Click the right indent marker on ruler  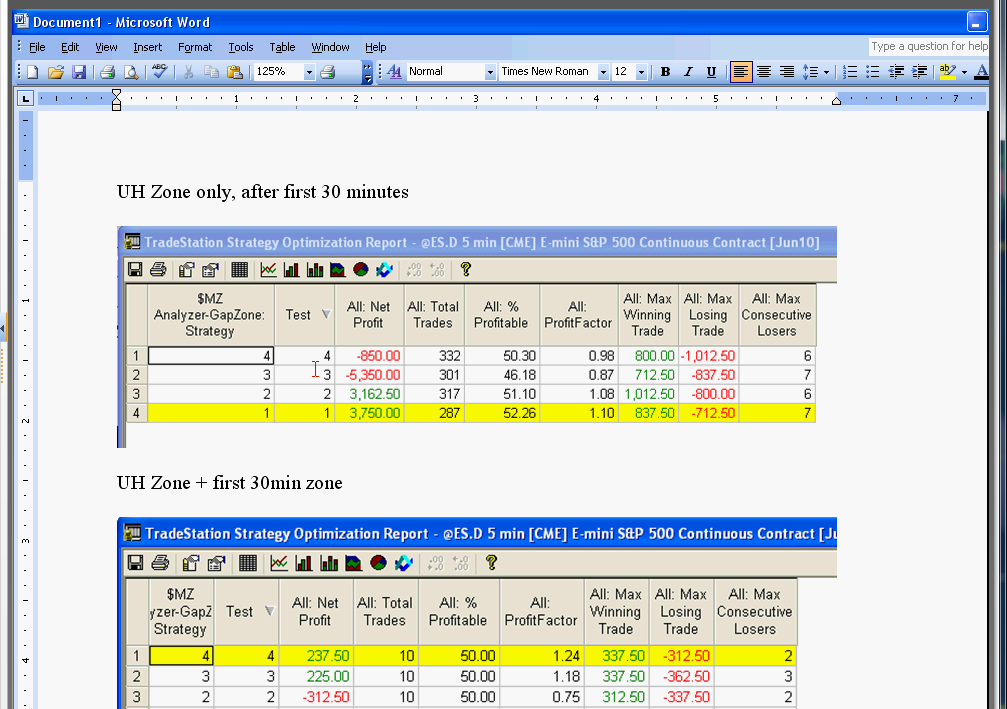click(x=836, y=101)
